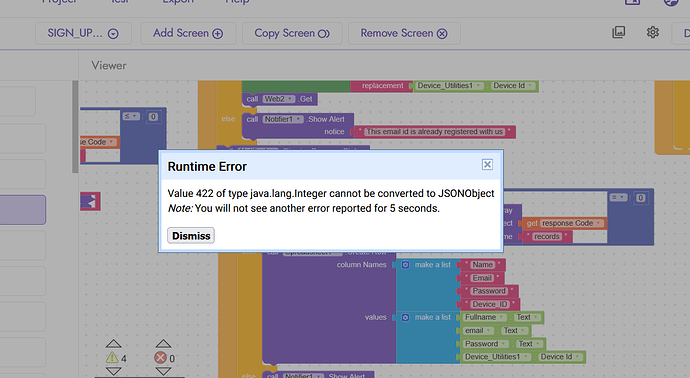Open the settings gear icon
The width and height of the screenshot is (690, 378).
(653, 32)
